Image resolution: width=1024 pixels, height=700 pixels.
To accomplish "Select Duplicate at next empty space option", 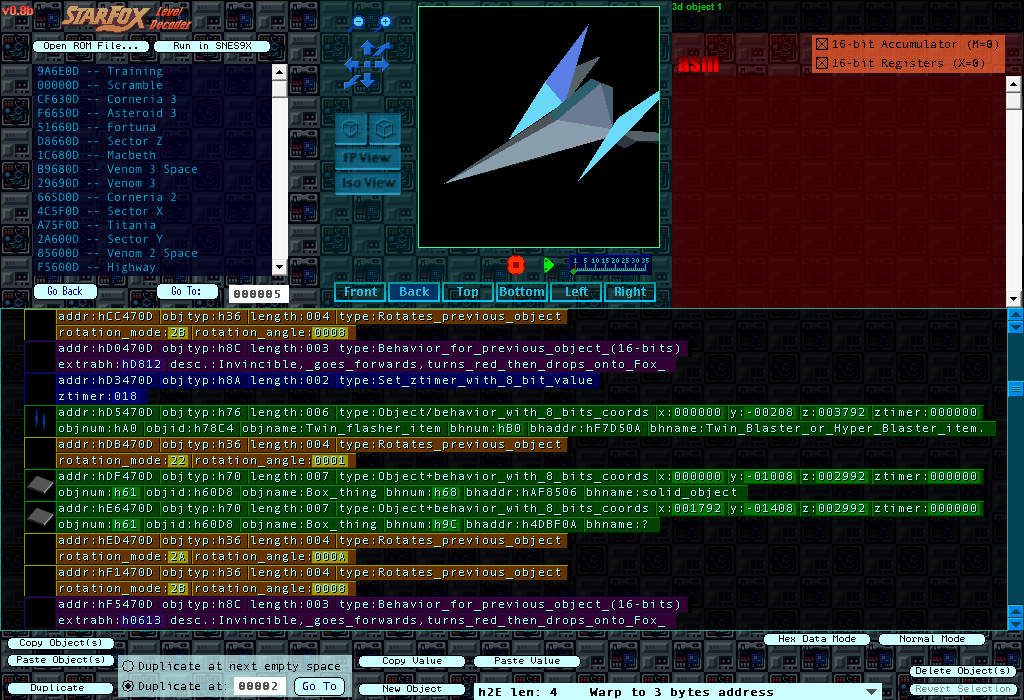I will click(128, 666).
